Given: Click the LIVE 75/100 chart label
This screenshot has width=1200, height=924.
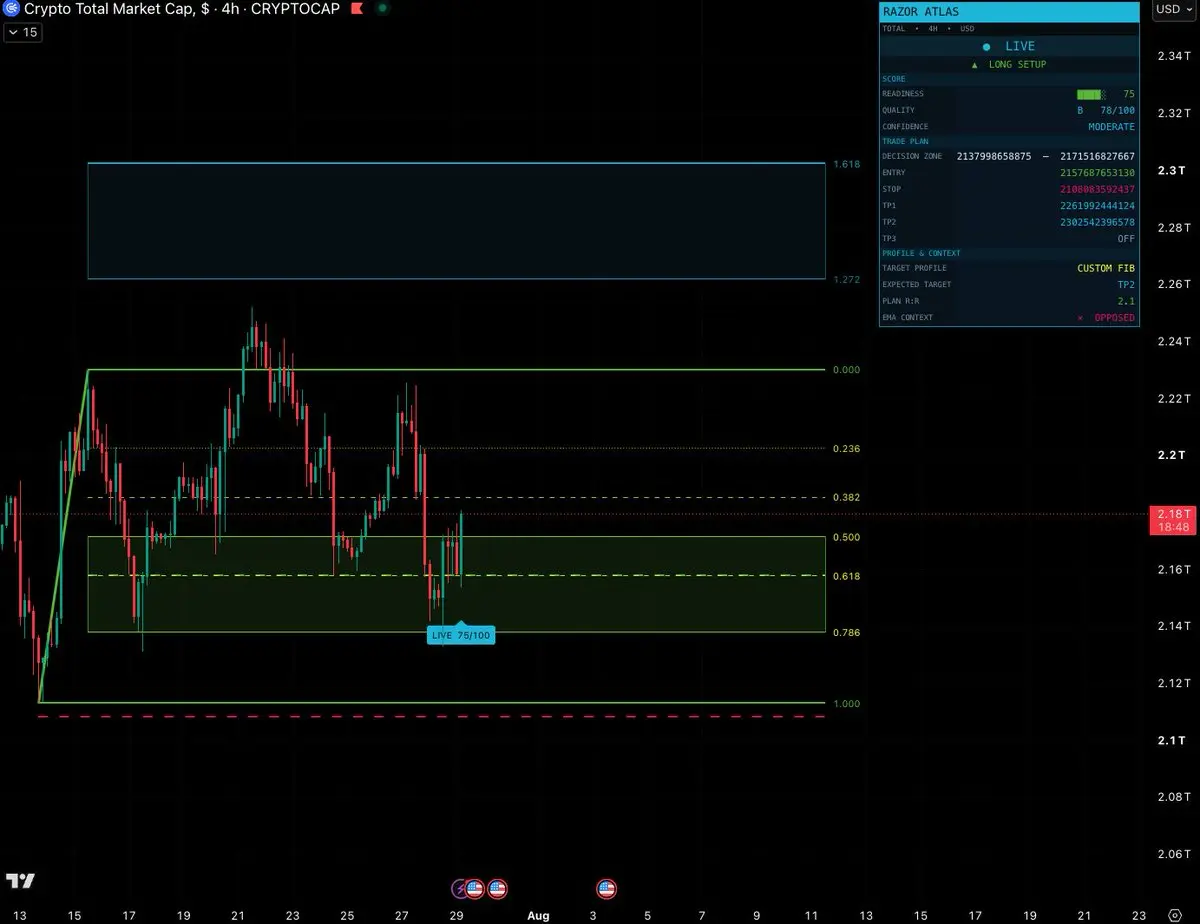Looking at the screenshot, I should 461,635.
